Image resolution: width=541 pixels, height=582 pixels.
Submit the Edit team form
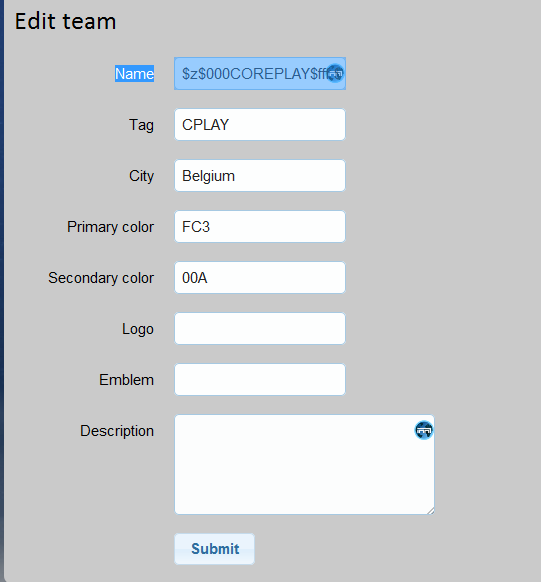214,549
